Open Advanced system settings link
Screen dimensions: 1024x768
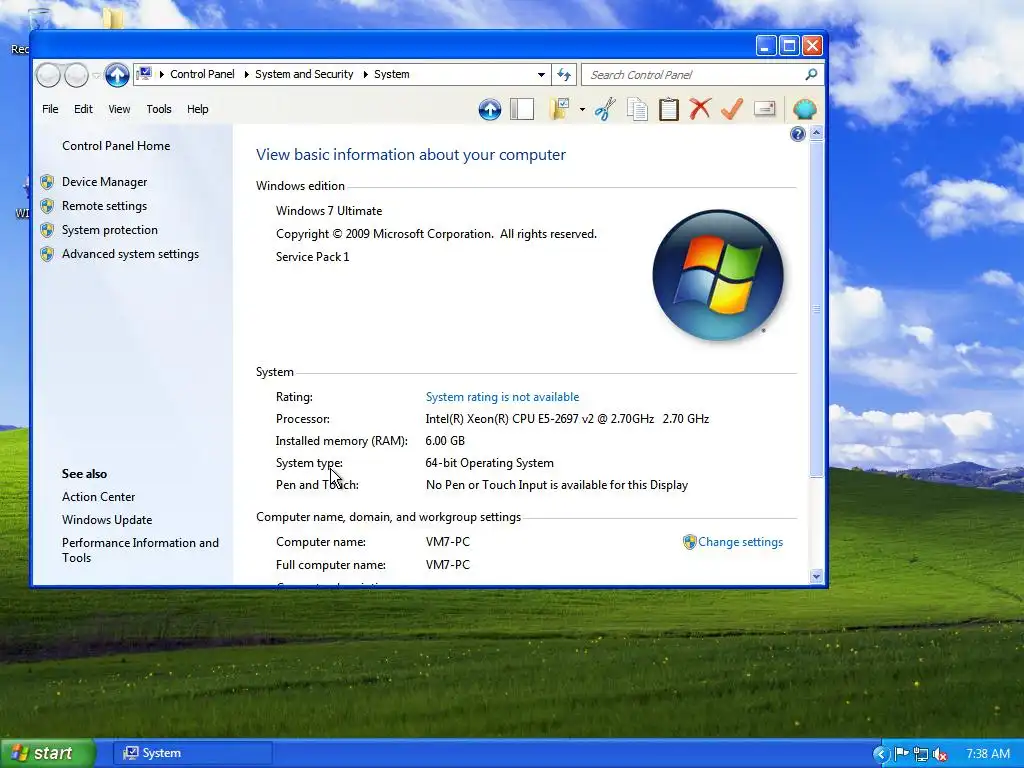[x=131, y=254]
